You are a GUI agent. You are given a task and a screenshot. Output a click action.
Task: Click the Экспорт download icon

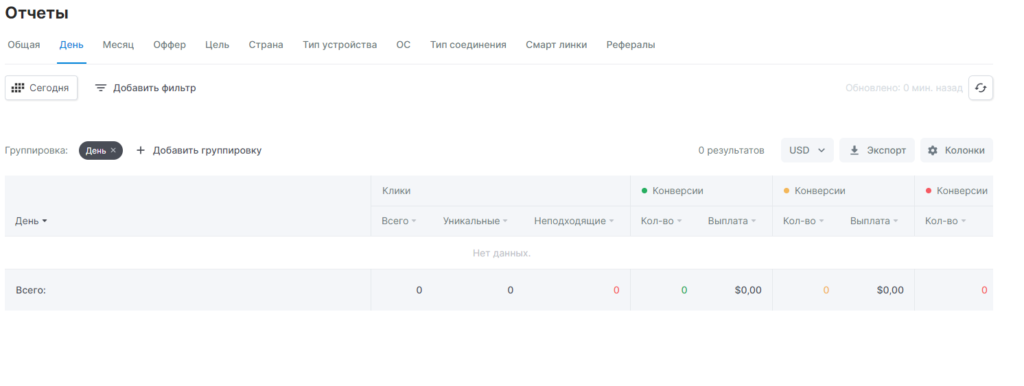click(x=854, y=150)
